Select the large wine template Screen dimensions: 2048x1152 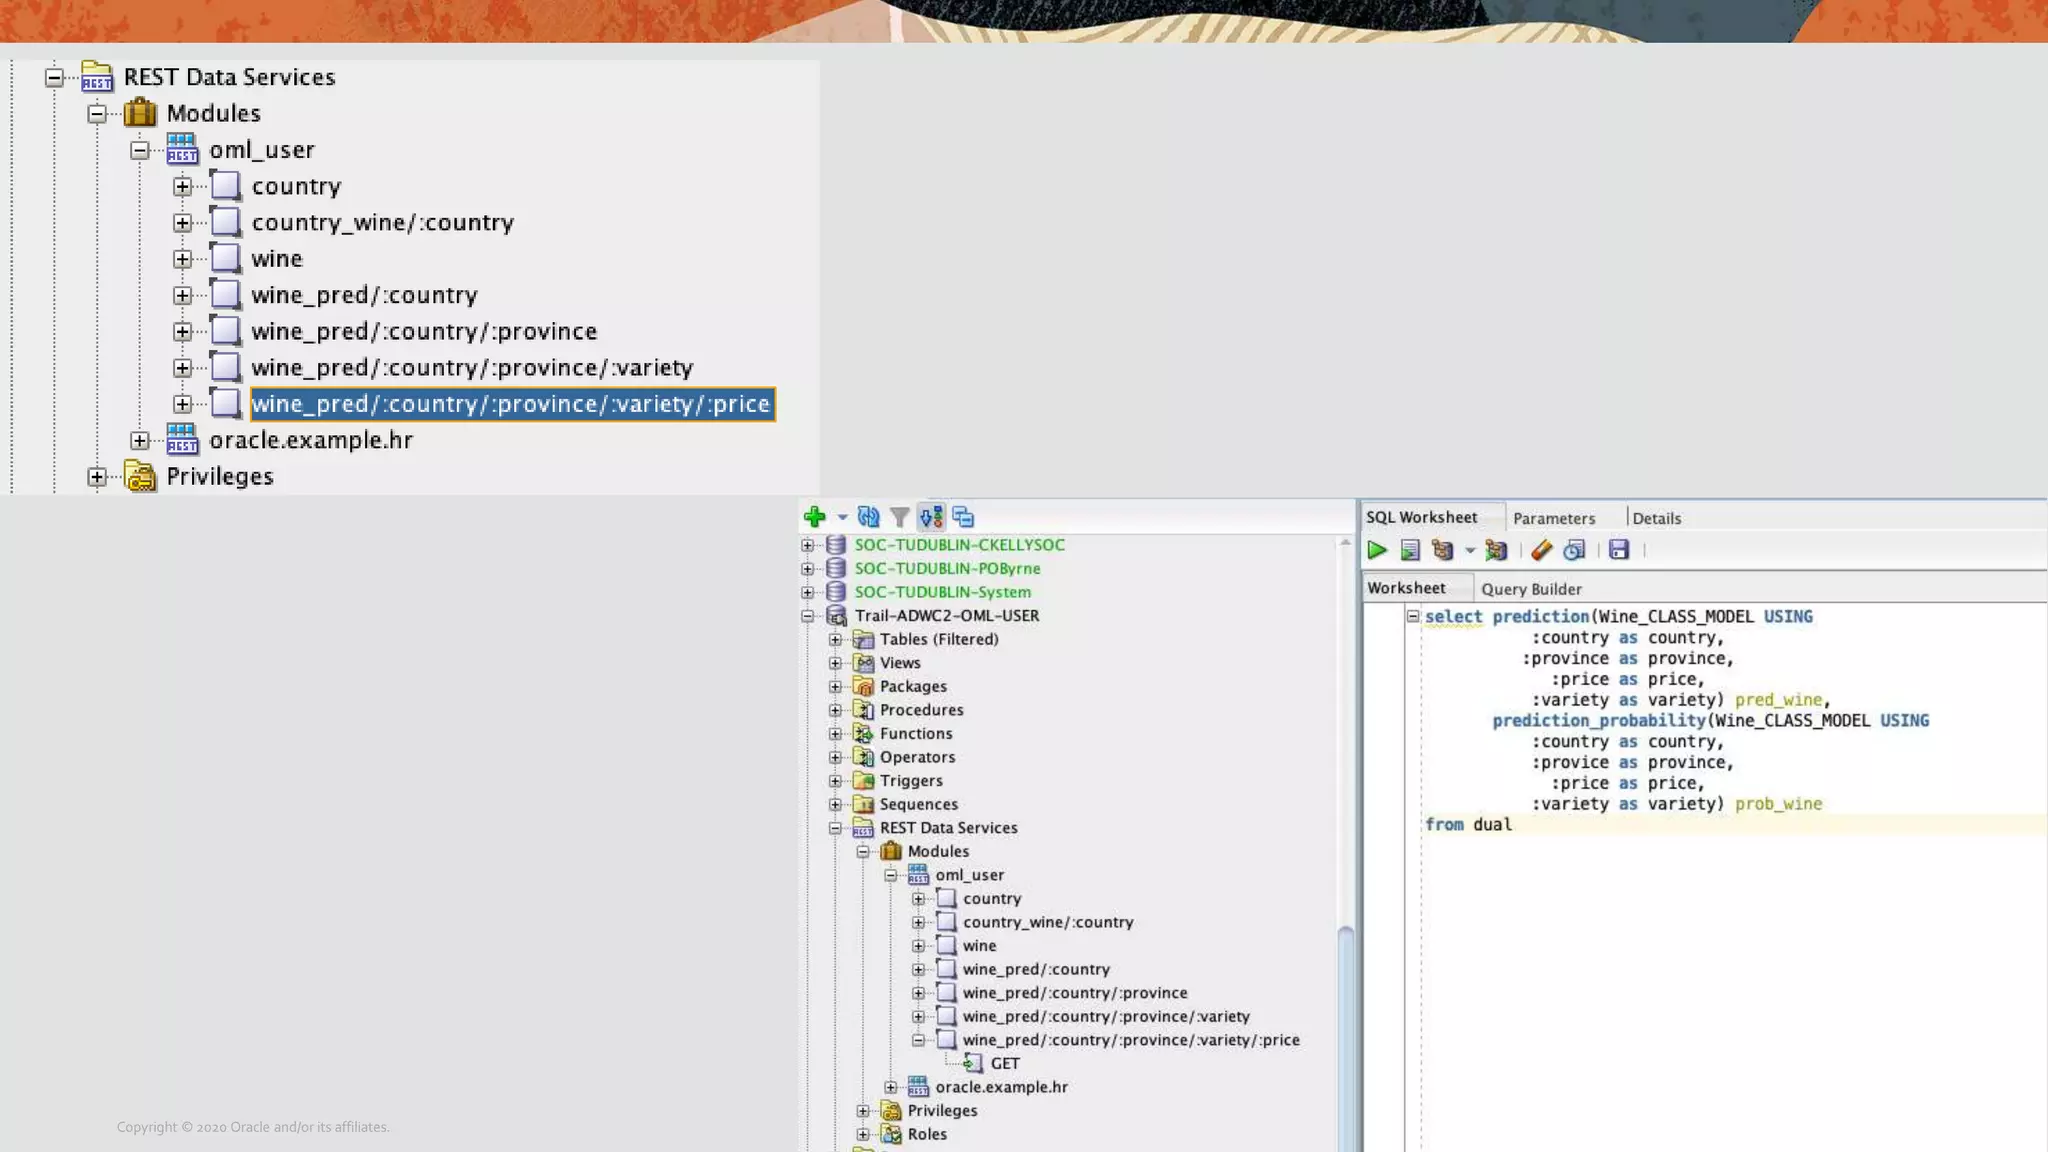click(276, 258)
